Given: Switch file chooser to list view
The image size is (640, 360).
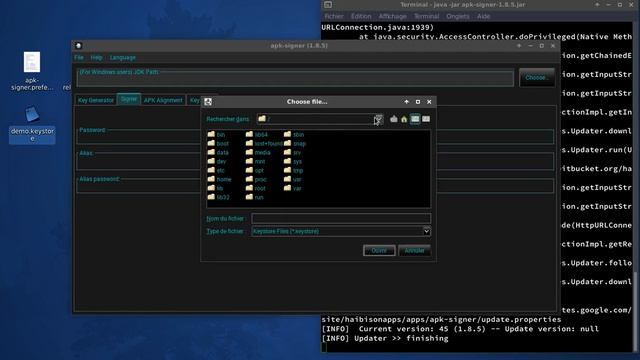Looking at the screenshot, I should [x=415, y=119].
